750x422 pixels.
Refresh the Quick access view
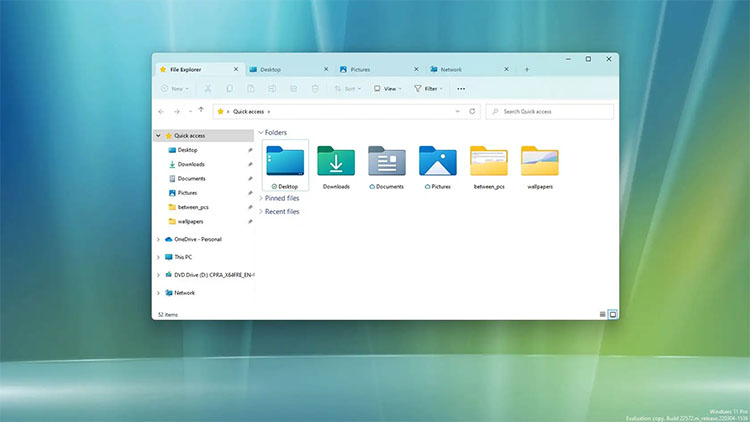(472, 111)
